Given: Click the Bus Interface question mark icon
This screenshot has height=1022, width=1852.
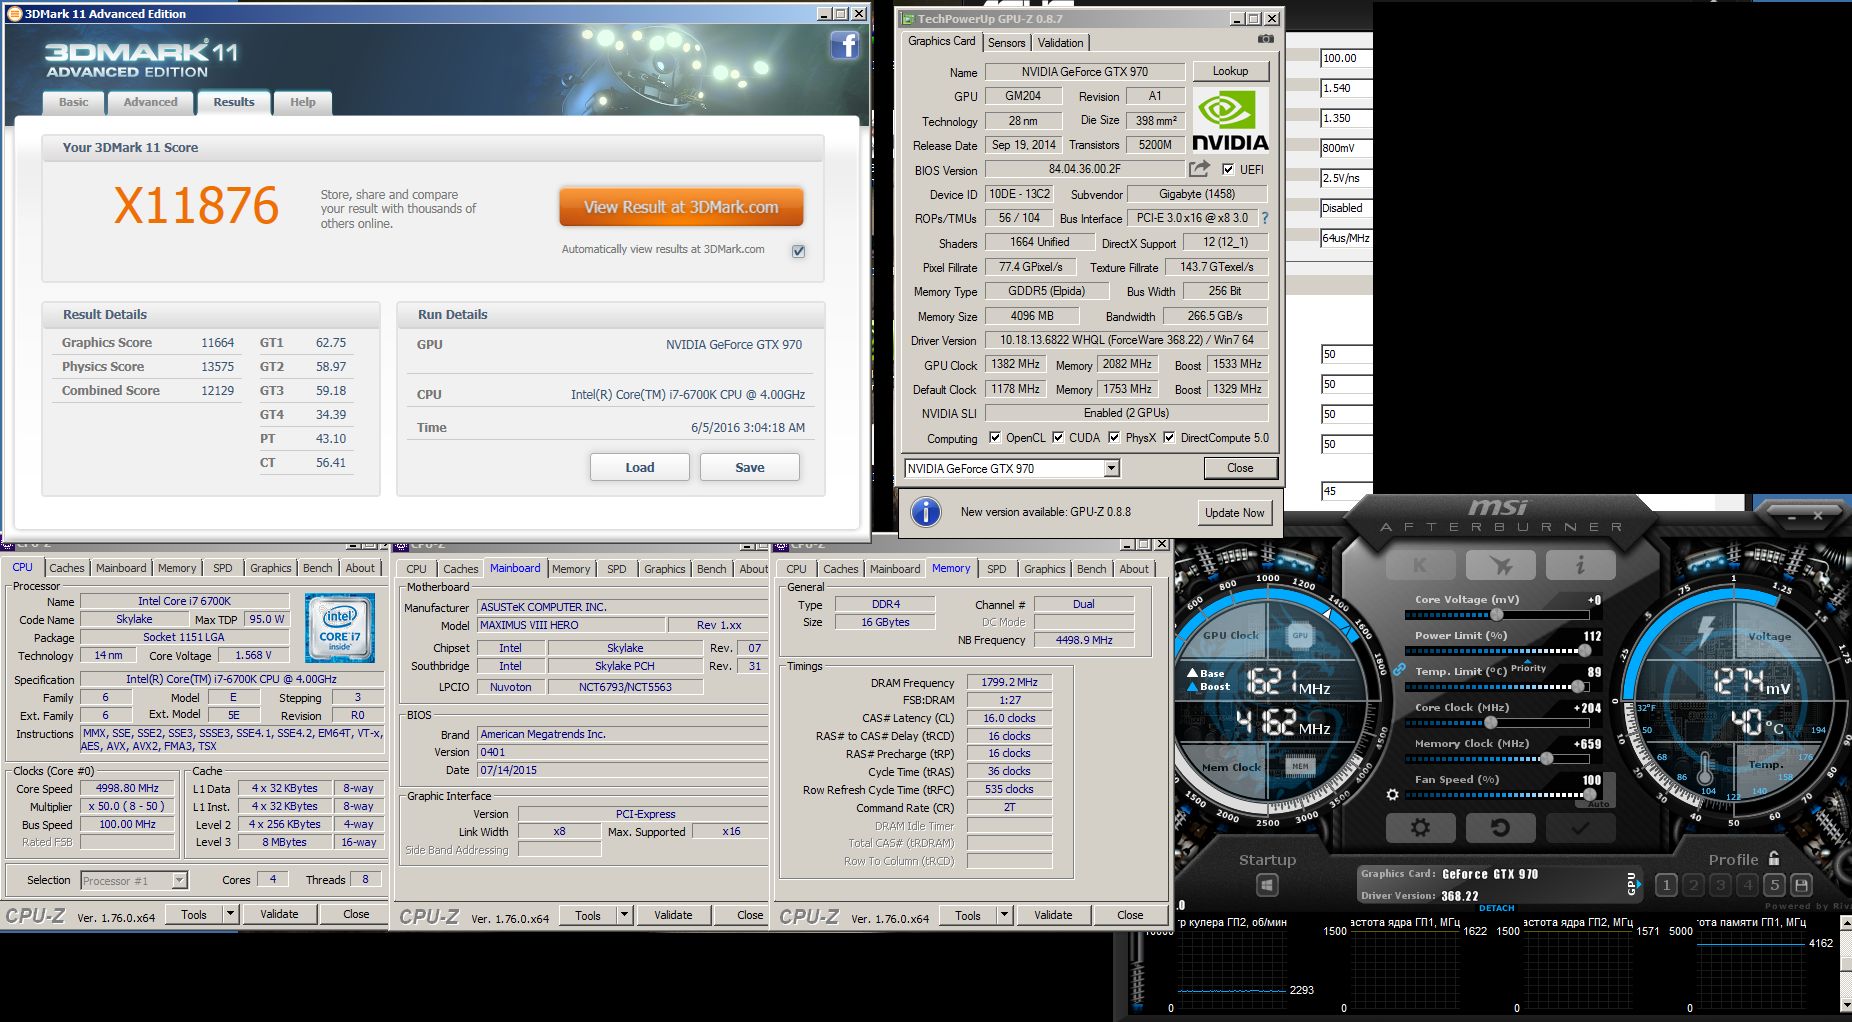Looking at the screenshot, I should (1264, 218).
